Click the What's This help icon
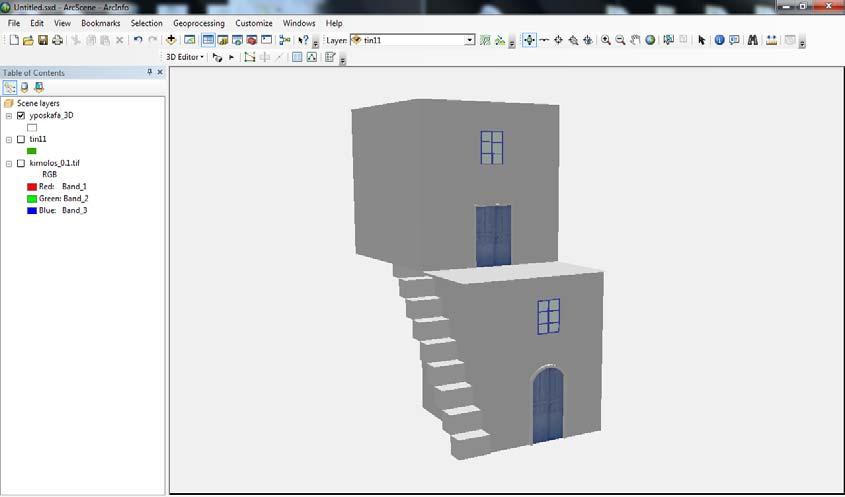This screenshot has width=845, height=497. (303, 40)
